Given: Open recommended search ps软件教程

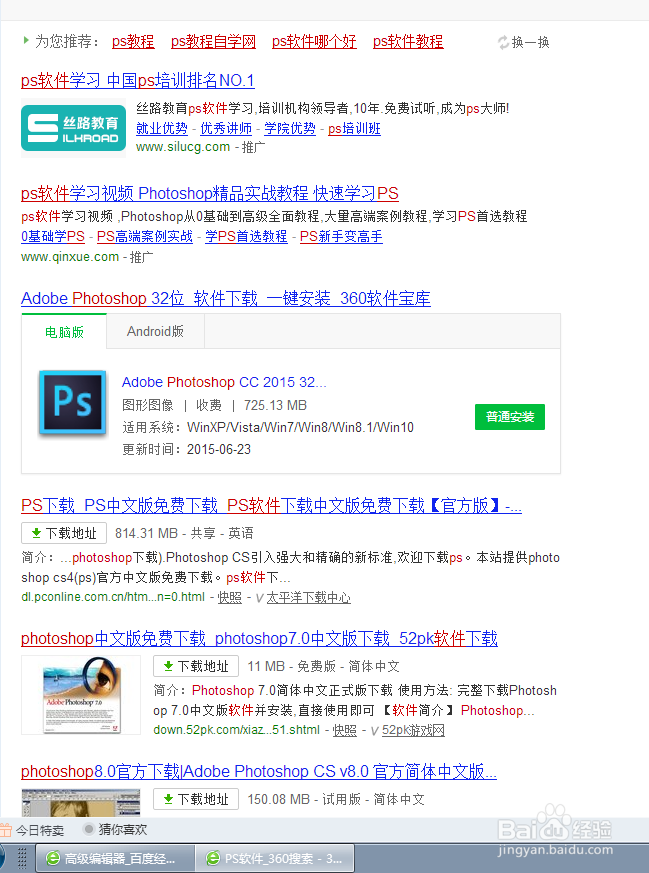Looking at the screenshot, I should tap(408, 42).
